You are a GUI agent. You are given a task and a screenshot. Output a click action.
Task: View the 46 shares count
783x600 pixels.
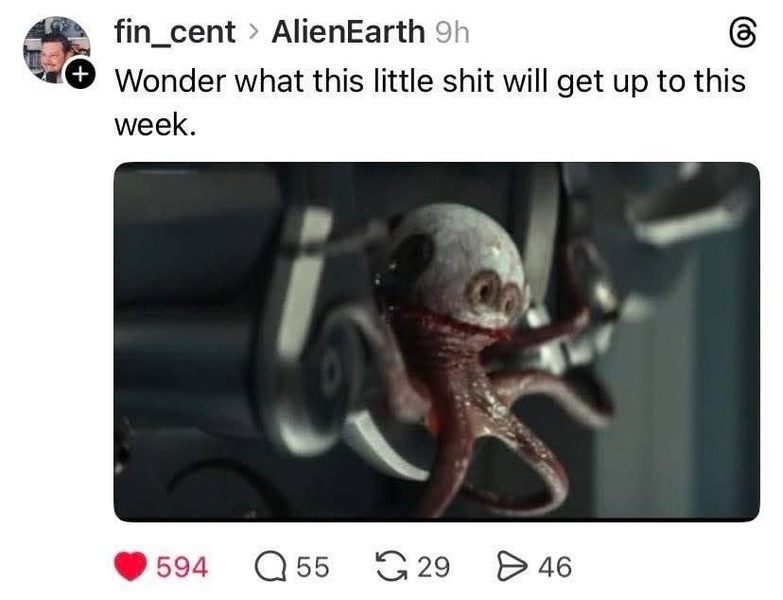tap(555, 568)
